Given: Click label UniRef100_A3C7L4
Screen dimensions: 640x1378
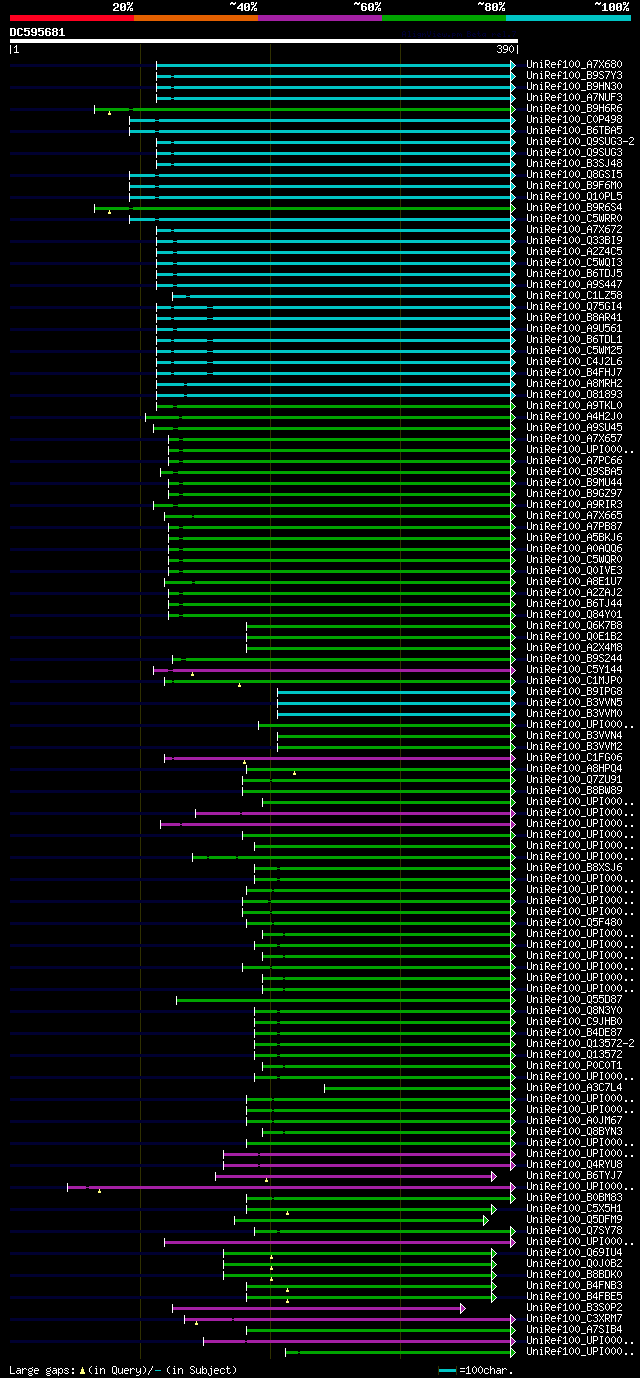Looking at the screenshot, I should pos(574,1087).
